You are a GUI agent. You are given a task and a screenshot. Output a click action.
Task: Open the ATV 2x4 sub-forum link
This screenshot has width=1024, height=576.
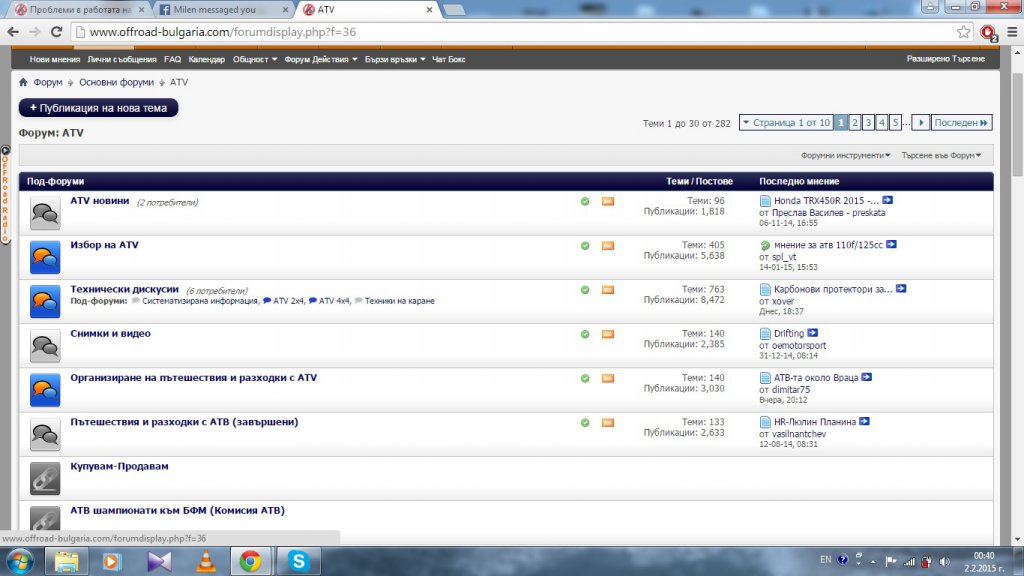288,301
